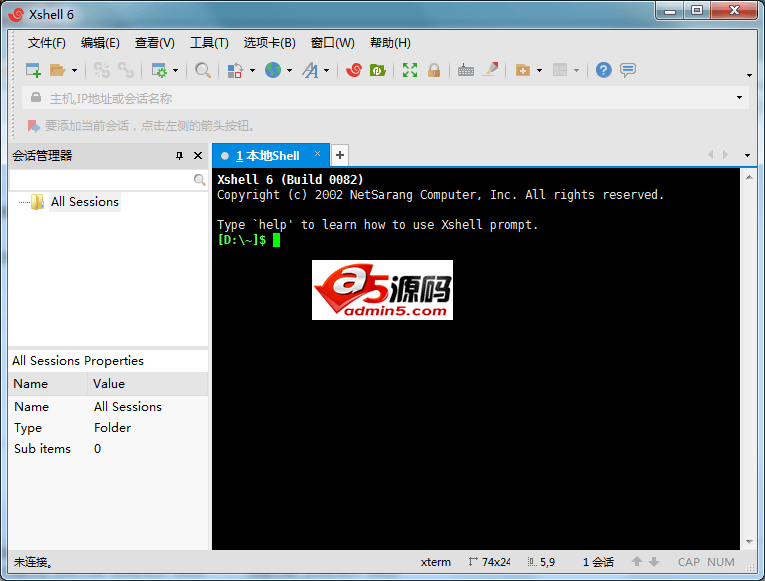Open the 查看(V) menu
The image size is (765, 581).
pyautogui.click(x=155, y=43)
